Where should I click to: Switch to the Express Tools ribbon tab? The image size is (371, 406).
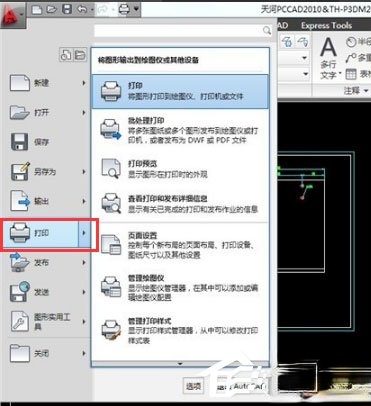[326, 25]
